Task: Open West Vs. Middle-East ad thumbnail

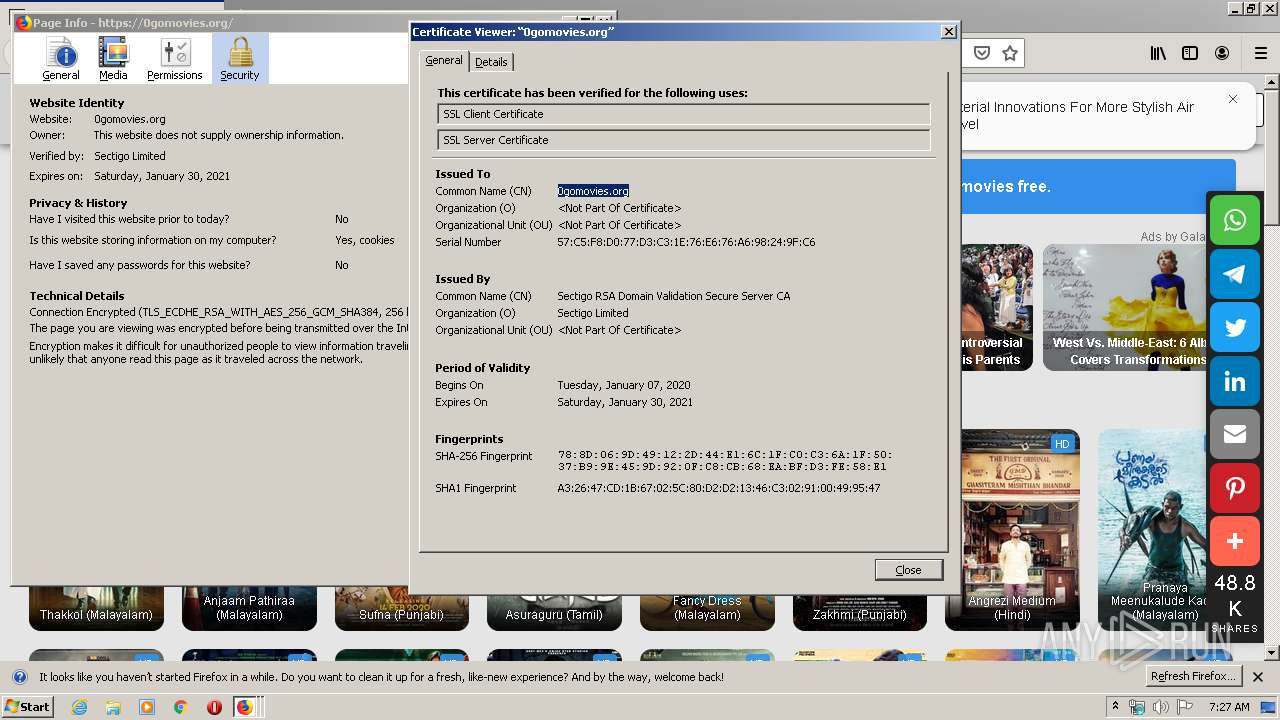Action: pyautogui.click(x=1125, y=308)
